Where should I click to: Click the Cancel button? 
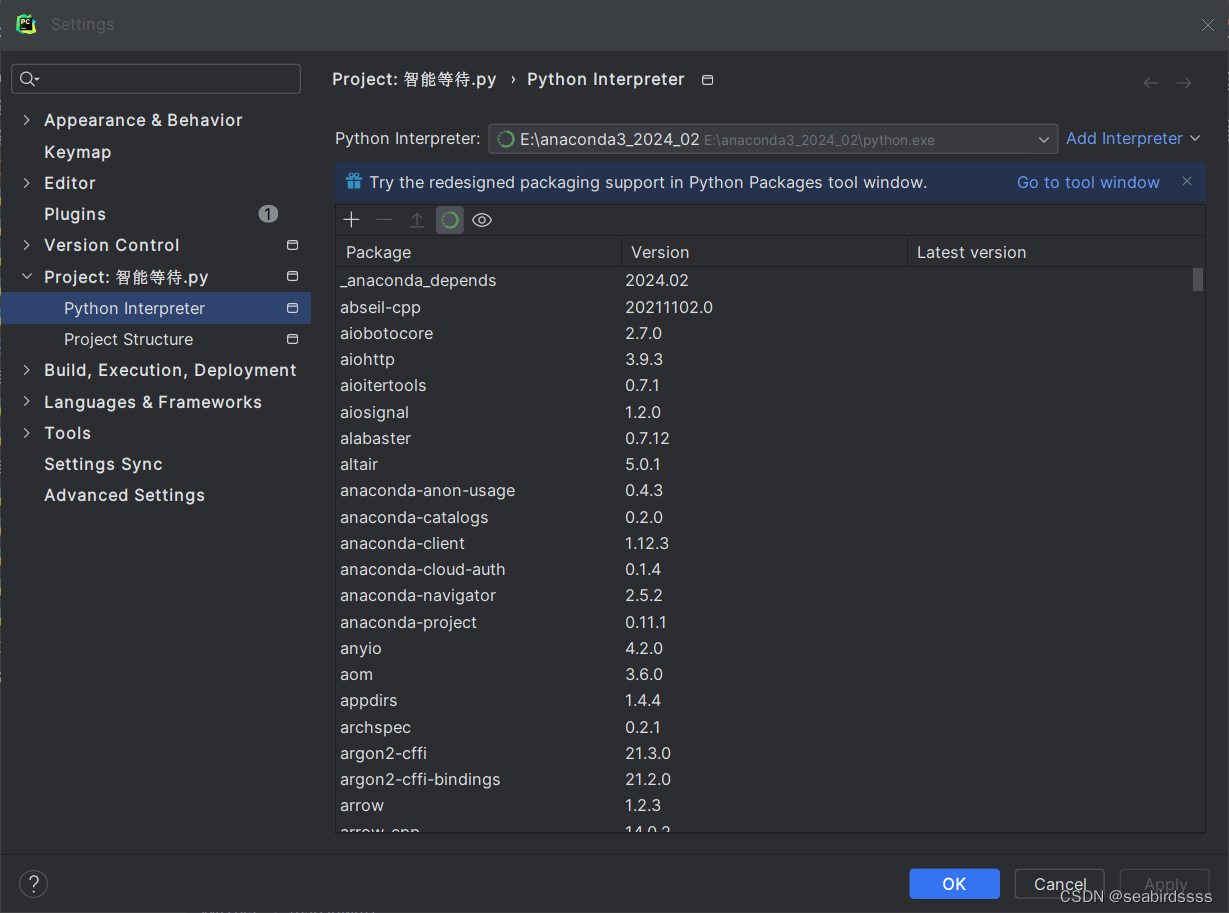coord(1059,884)
